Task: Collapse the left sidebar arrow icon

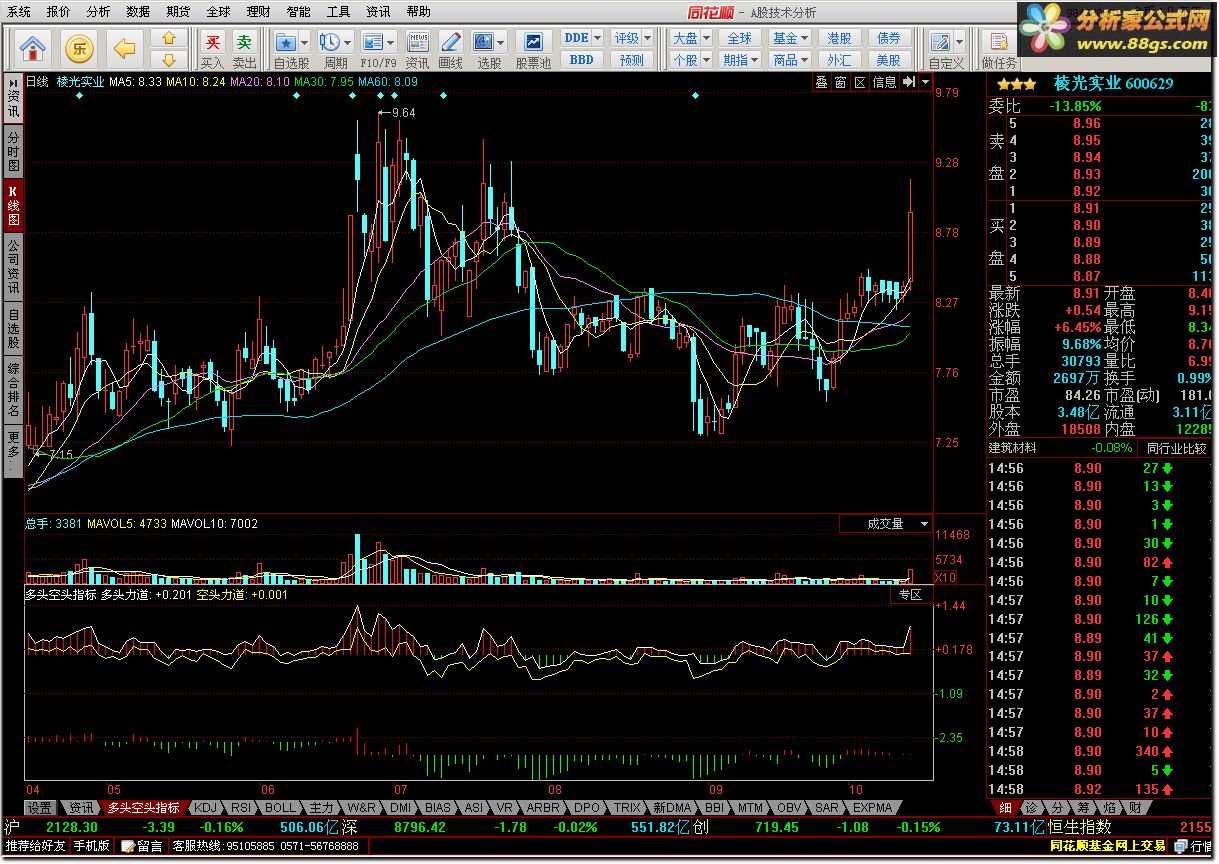Action: point(13,82)
